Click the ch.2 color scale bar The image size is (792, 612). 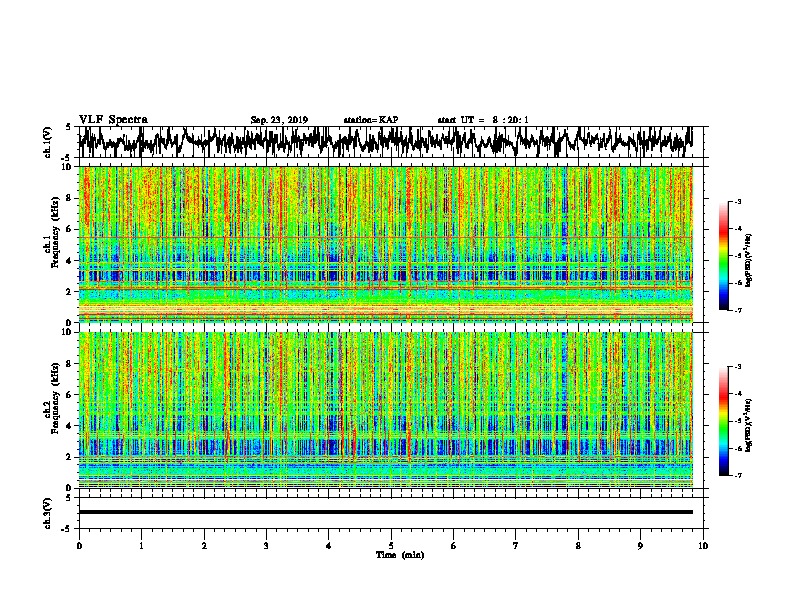pyautogui.click(x=723, y=421)
